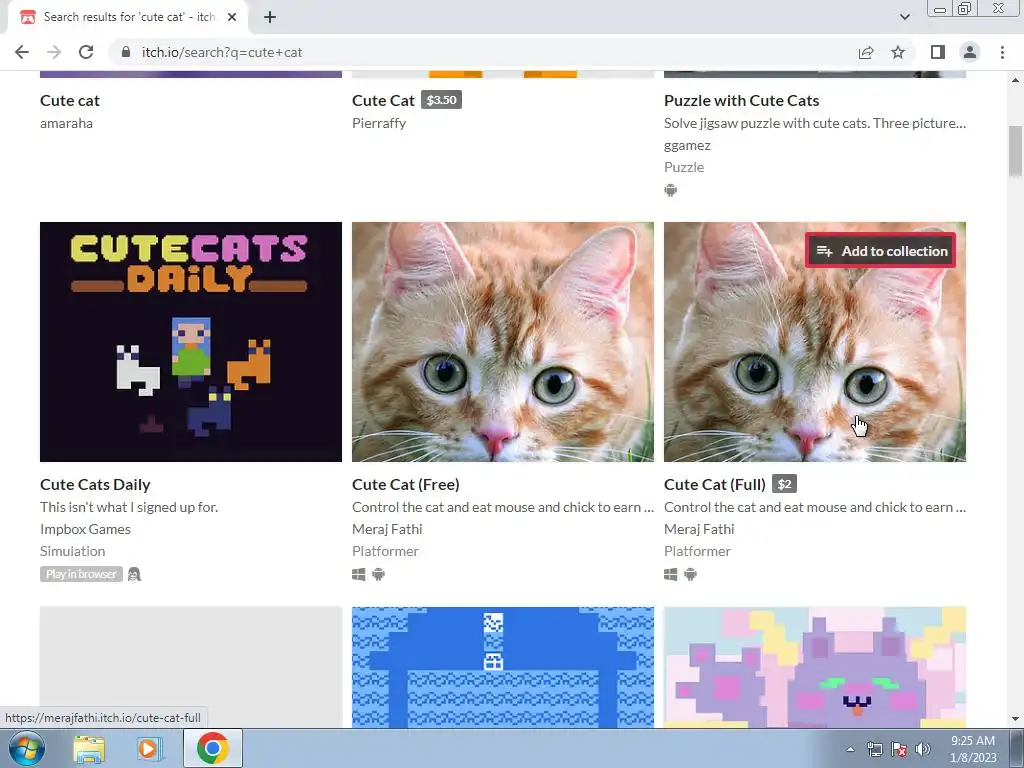Click Android icon under Puzzle with Cute Cats
This screenshot has height=768, width=1024.
(x=671, y=190)
